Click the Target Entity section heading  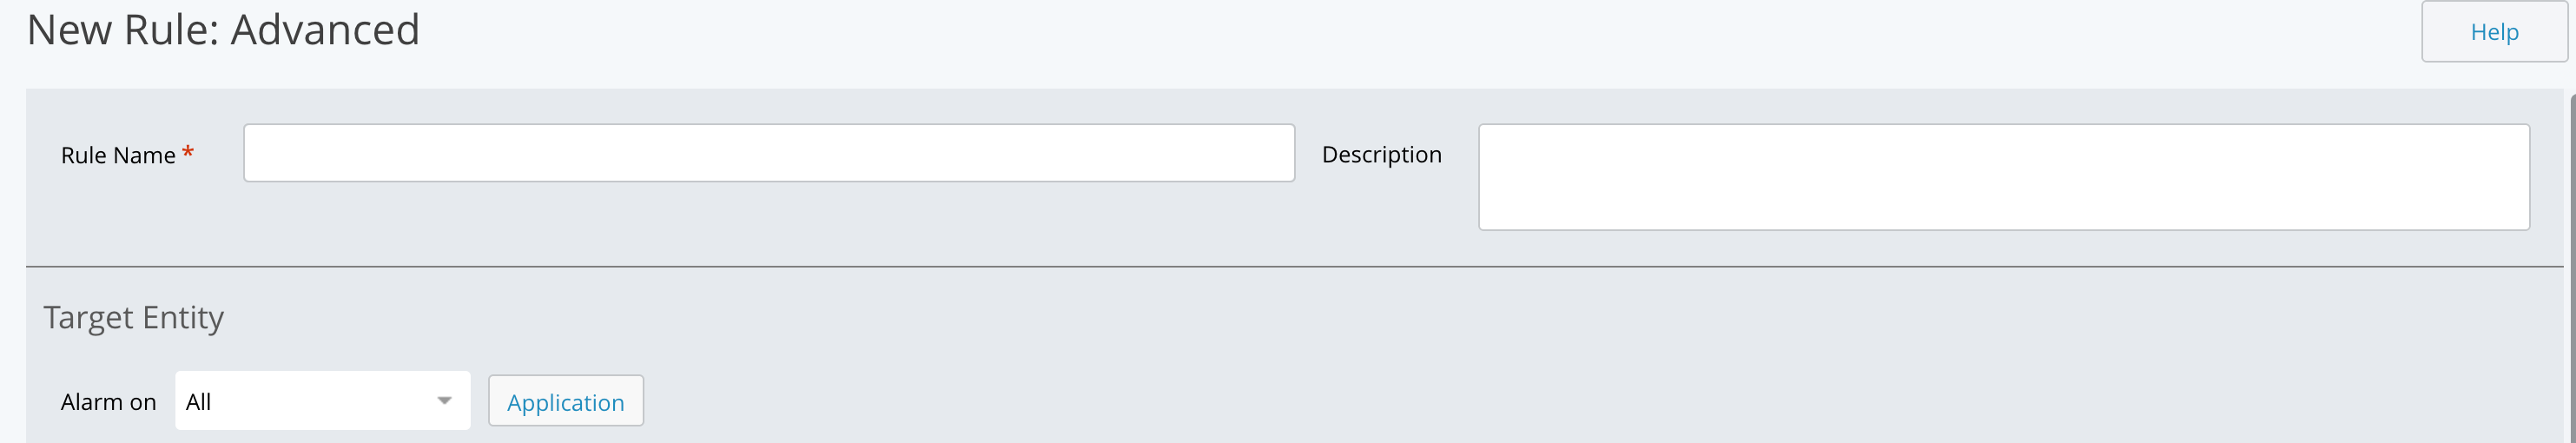pyautogui.click(x=133, y=317)
